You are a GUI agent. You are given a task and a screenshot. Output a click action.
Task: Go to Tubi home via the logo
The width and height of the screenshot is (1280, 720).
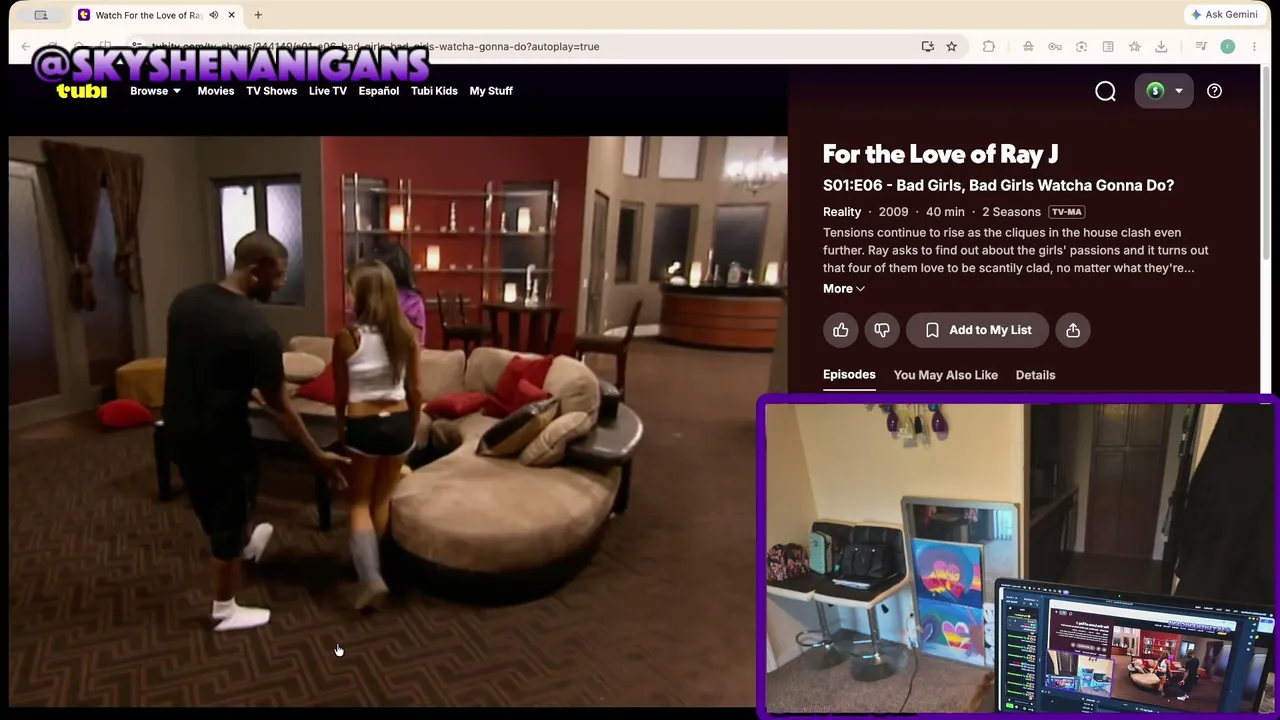82,91
